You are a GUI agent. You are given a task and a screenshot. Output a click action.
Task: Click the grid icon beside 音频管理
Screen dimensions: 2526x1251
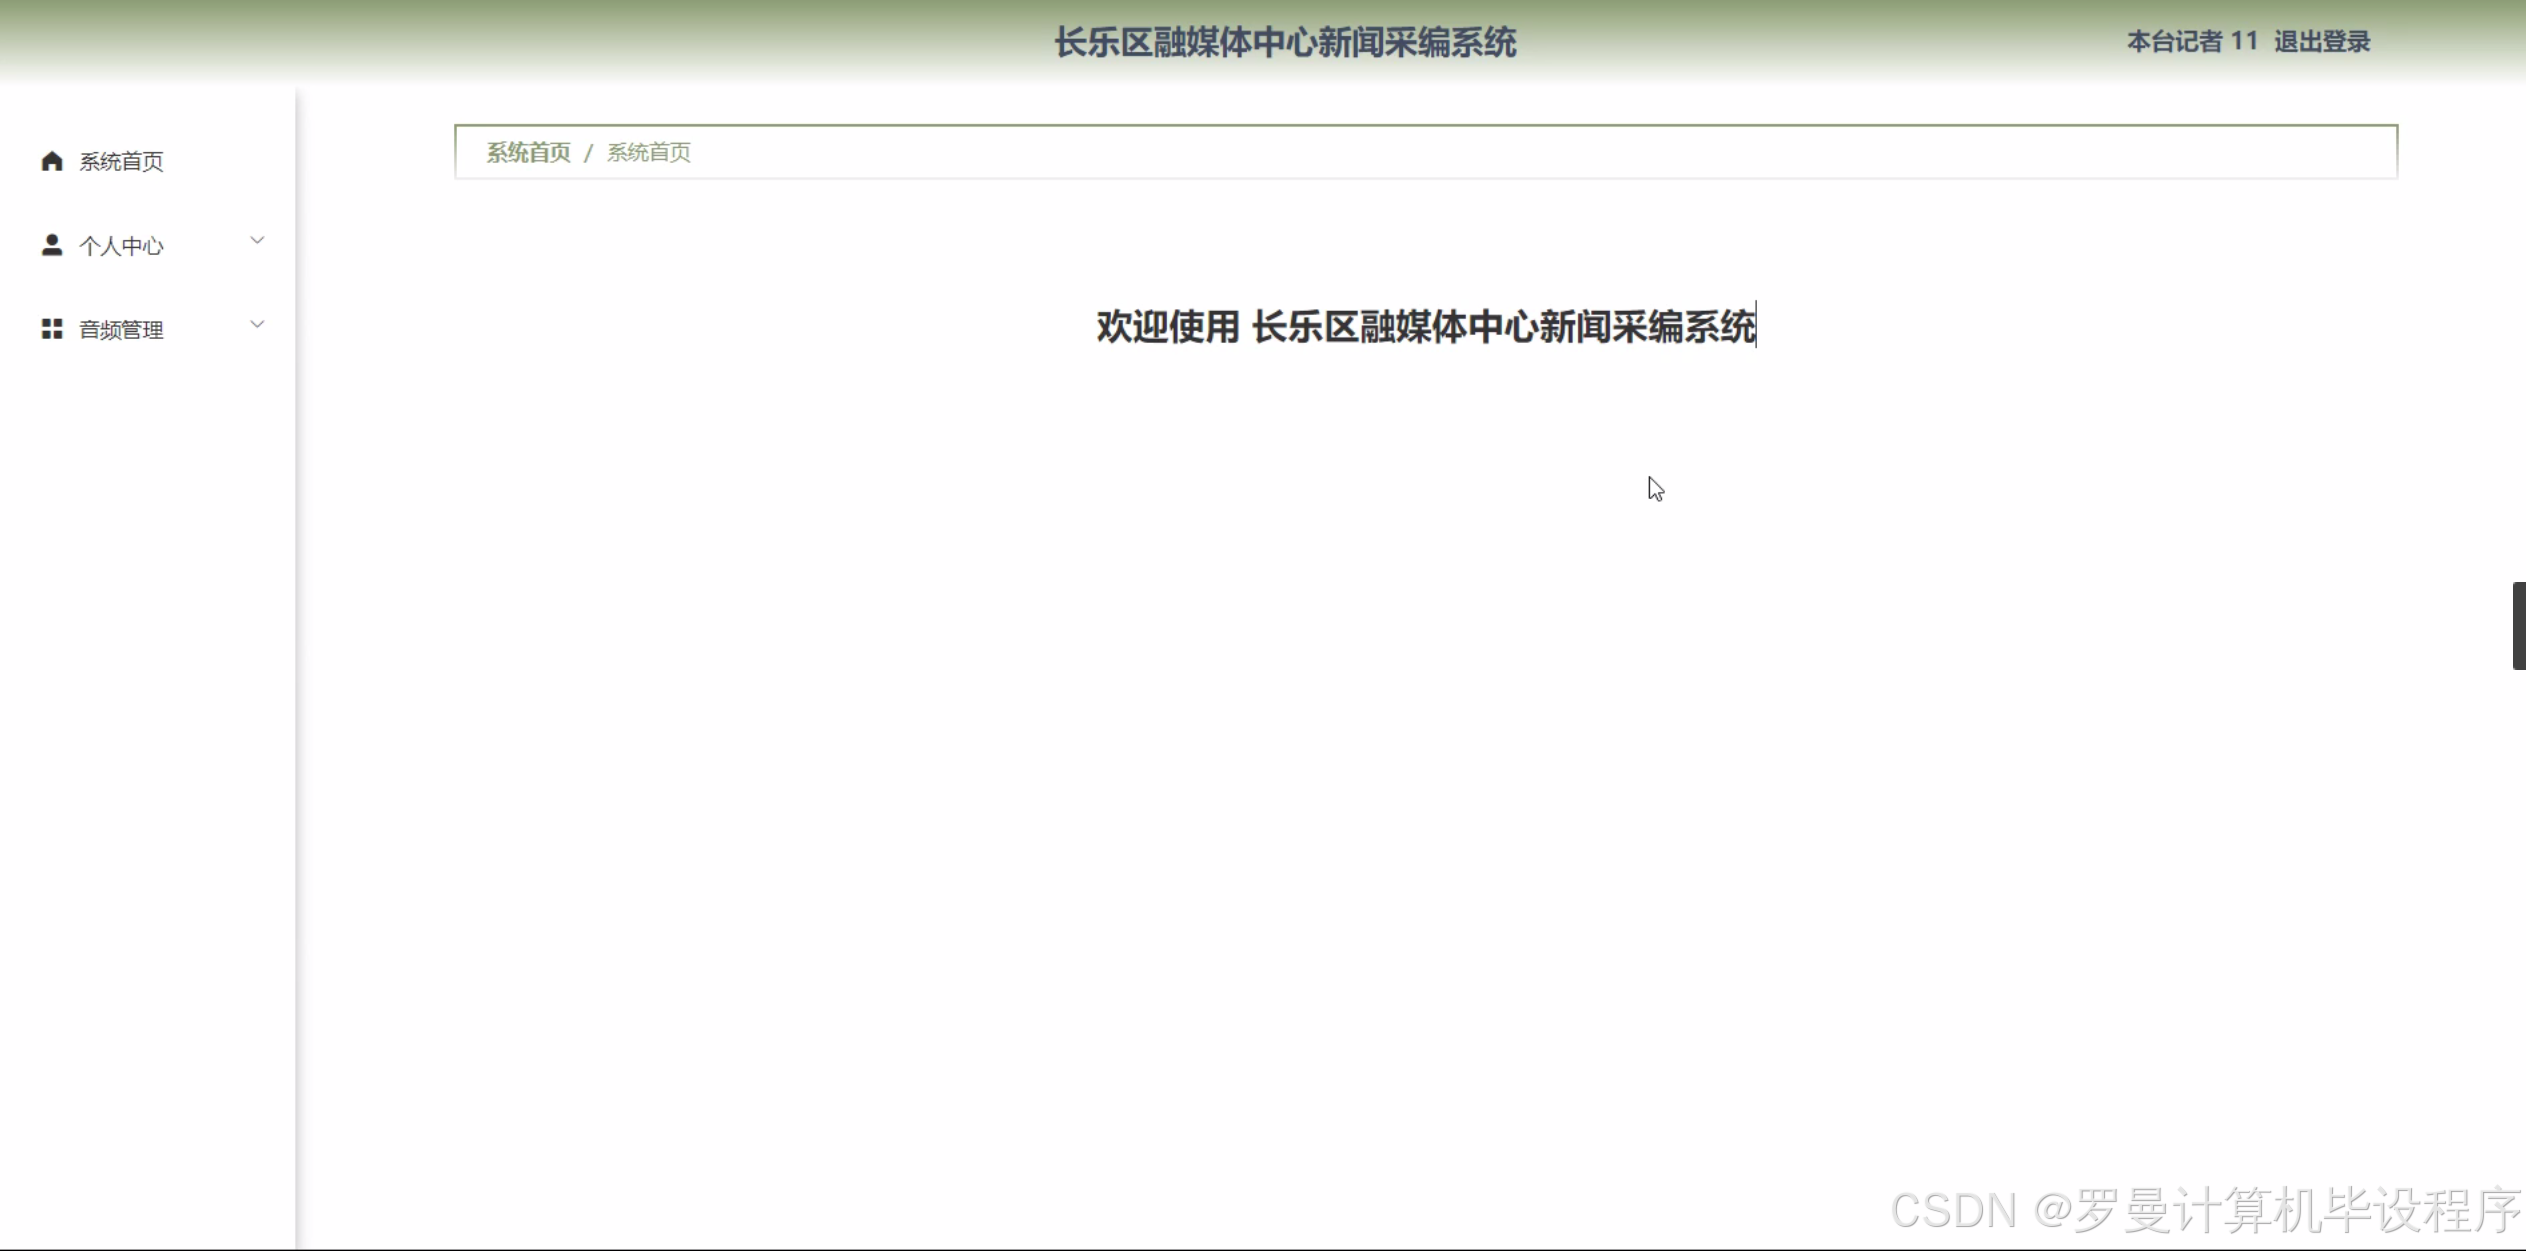point(52,329)
